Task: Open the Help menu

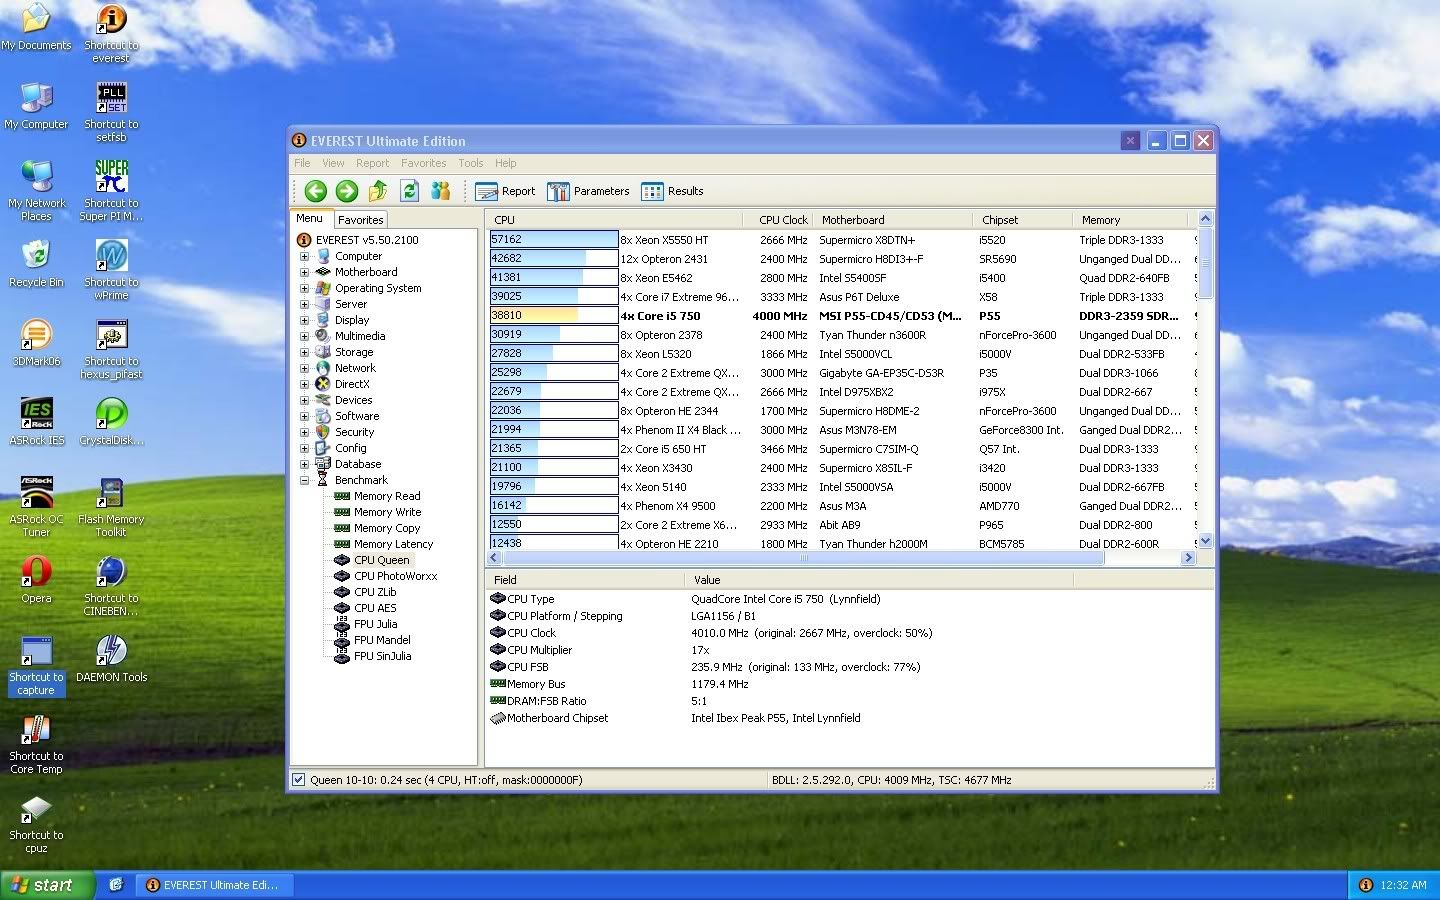Action: pos(506,163)
